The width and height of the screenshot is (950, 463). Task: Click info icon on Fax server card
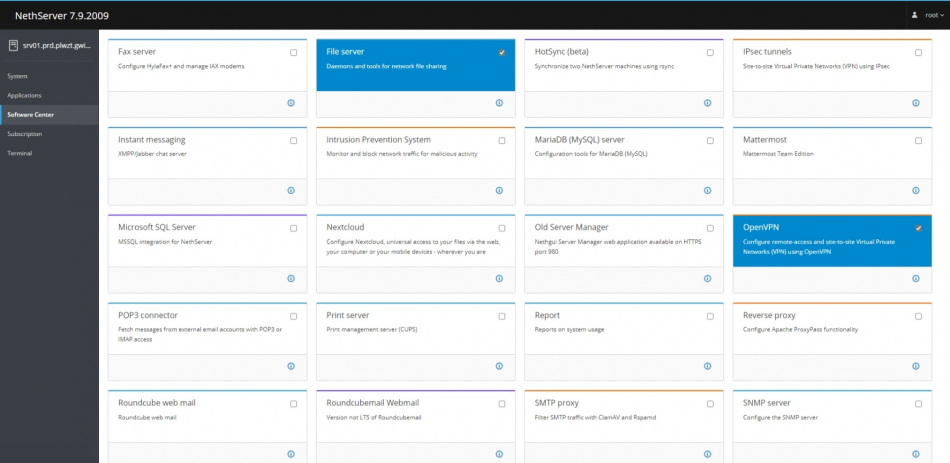pos(291,103)
